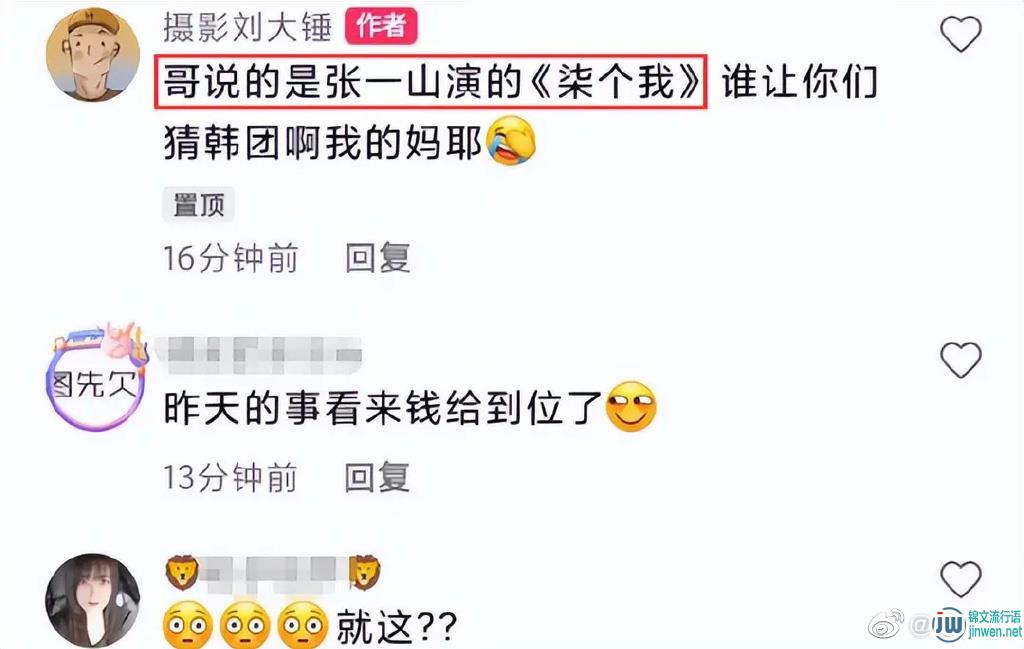Like the comment by 摄影刘大锤
Image resolution: width=1024 pixels, height=649 pixels.
961,34
